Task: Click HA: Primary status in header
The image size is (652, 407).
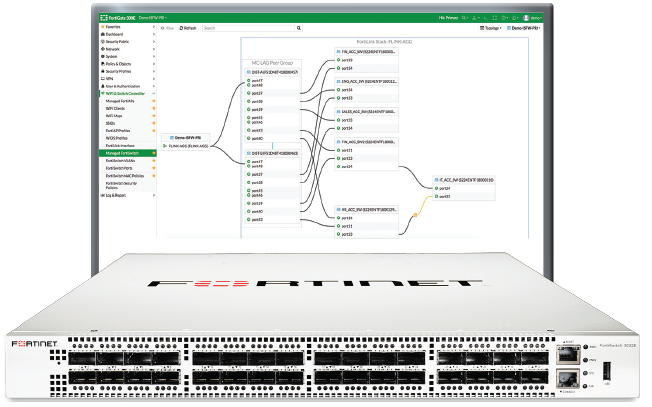Action: pyautogui.click(x=448, y=18)
